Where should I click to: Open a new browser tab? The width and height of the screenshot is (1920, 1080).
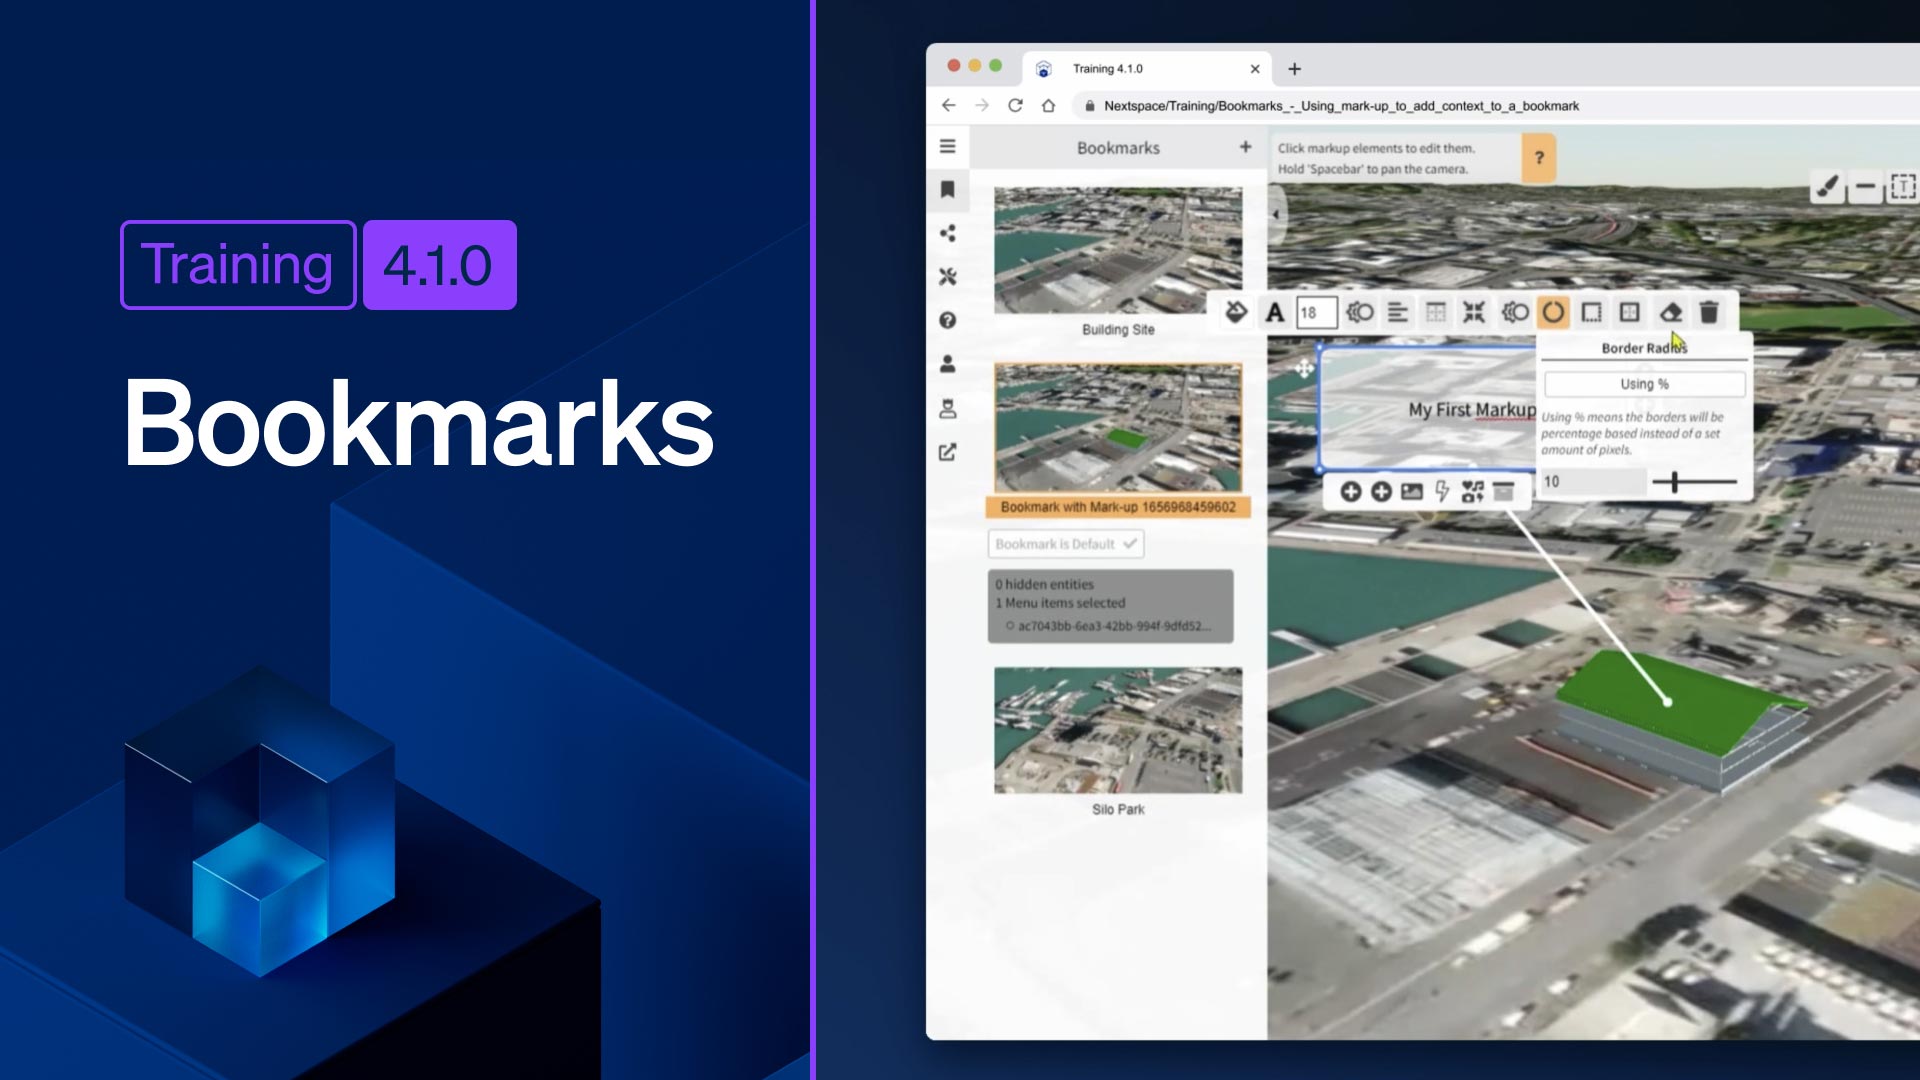tap(1295, 69)
